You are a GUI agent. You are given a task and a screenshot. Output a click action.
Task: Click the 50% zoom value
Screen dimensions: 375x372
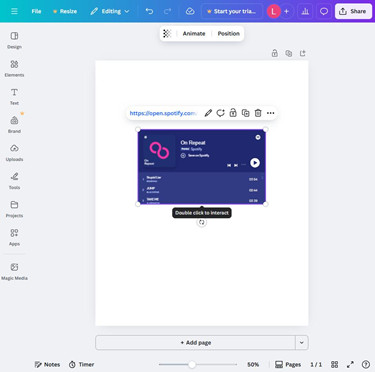point(253,364)
